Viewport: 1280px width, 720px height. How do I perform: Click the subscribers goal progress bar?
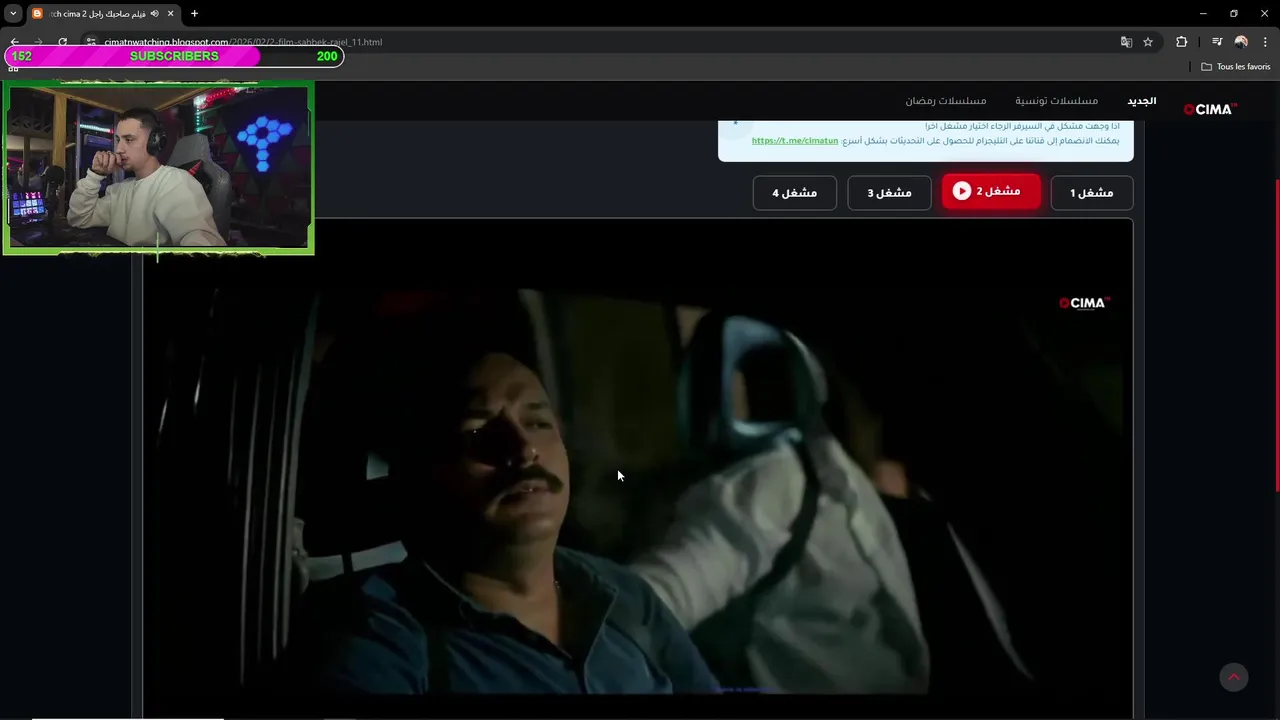click(174, 56)
